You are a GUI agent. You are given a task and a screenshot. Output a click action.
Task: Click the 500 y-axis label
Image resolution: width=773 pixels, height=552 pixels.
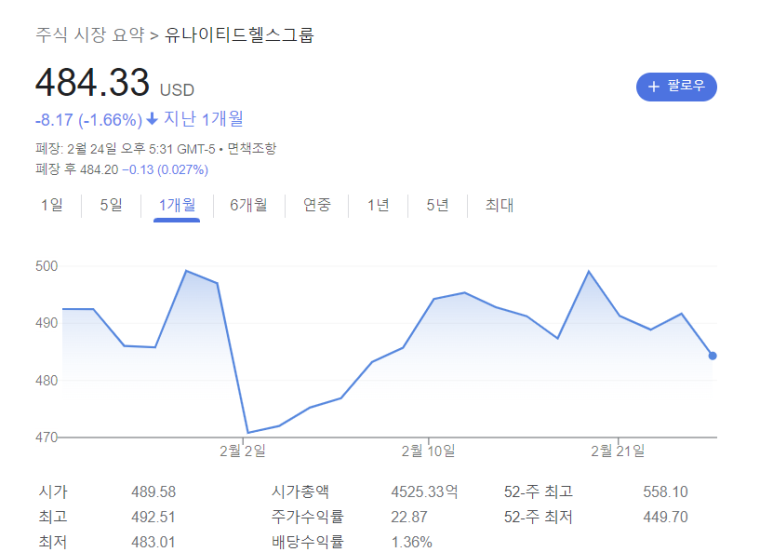(47, 266)
